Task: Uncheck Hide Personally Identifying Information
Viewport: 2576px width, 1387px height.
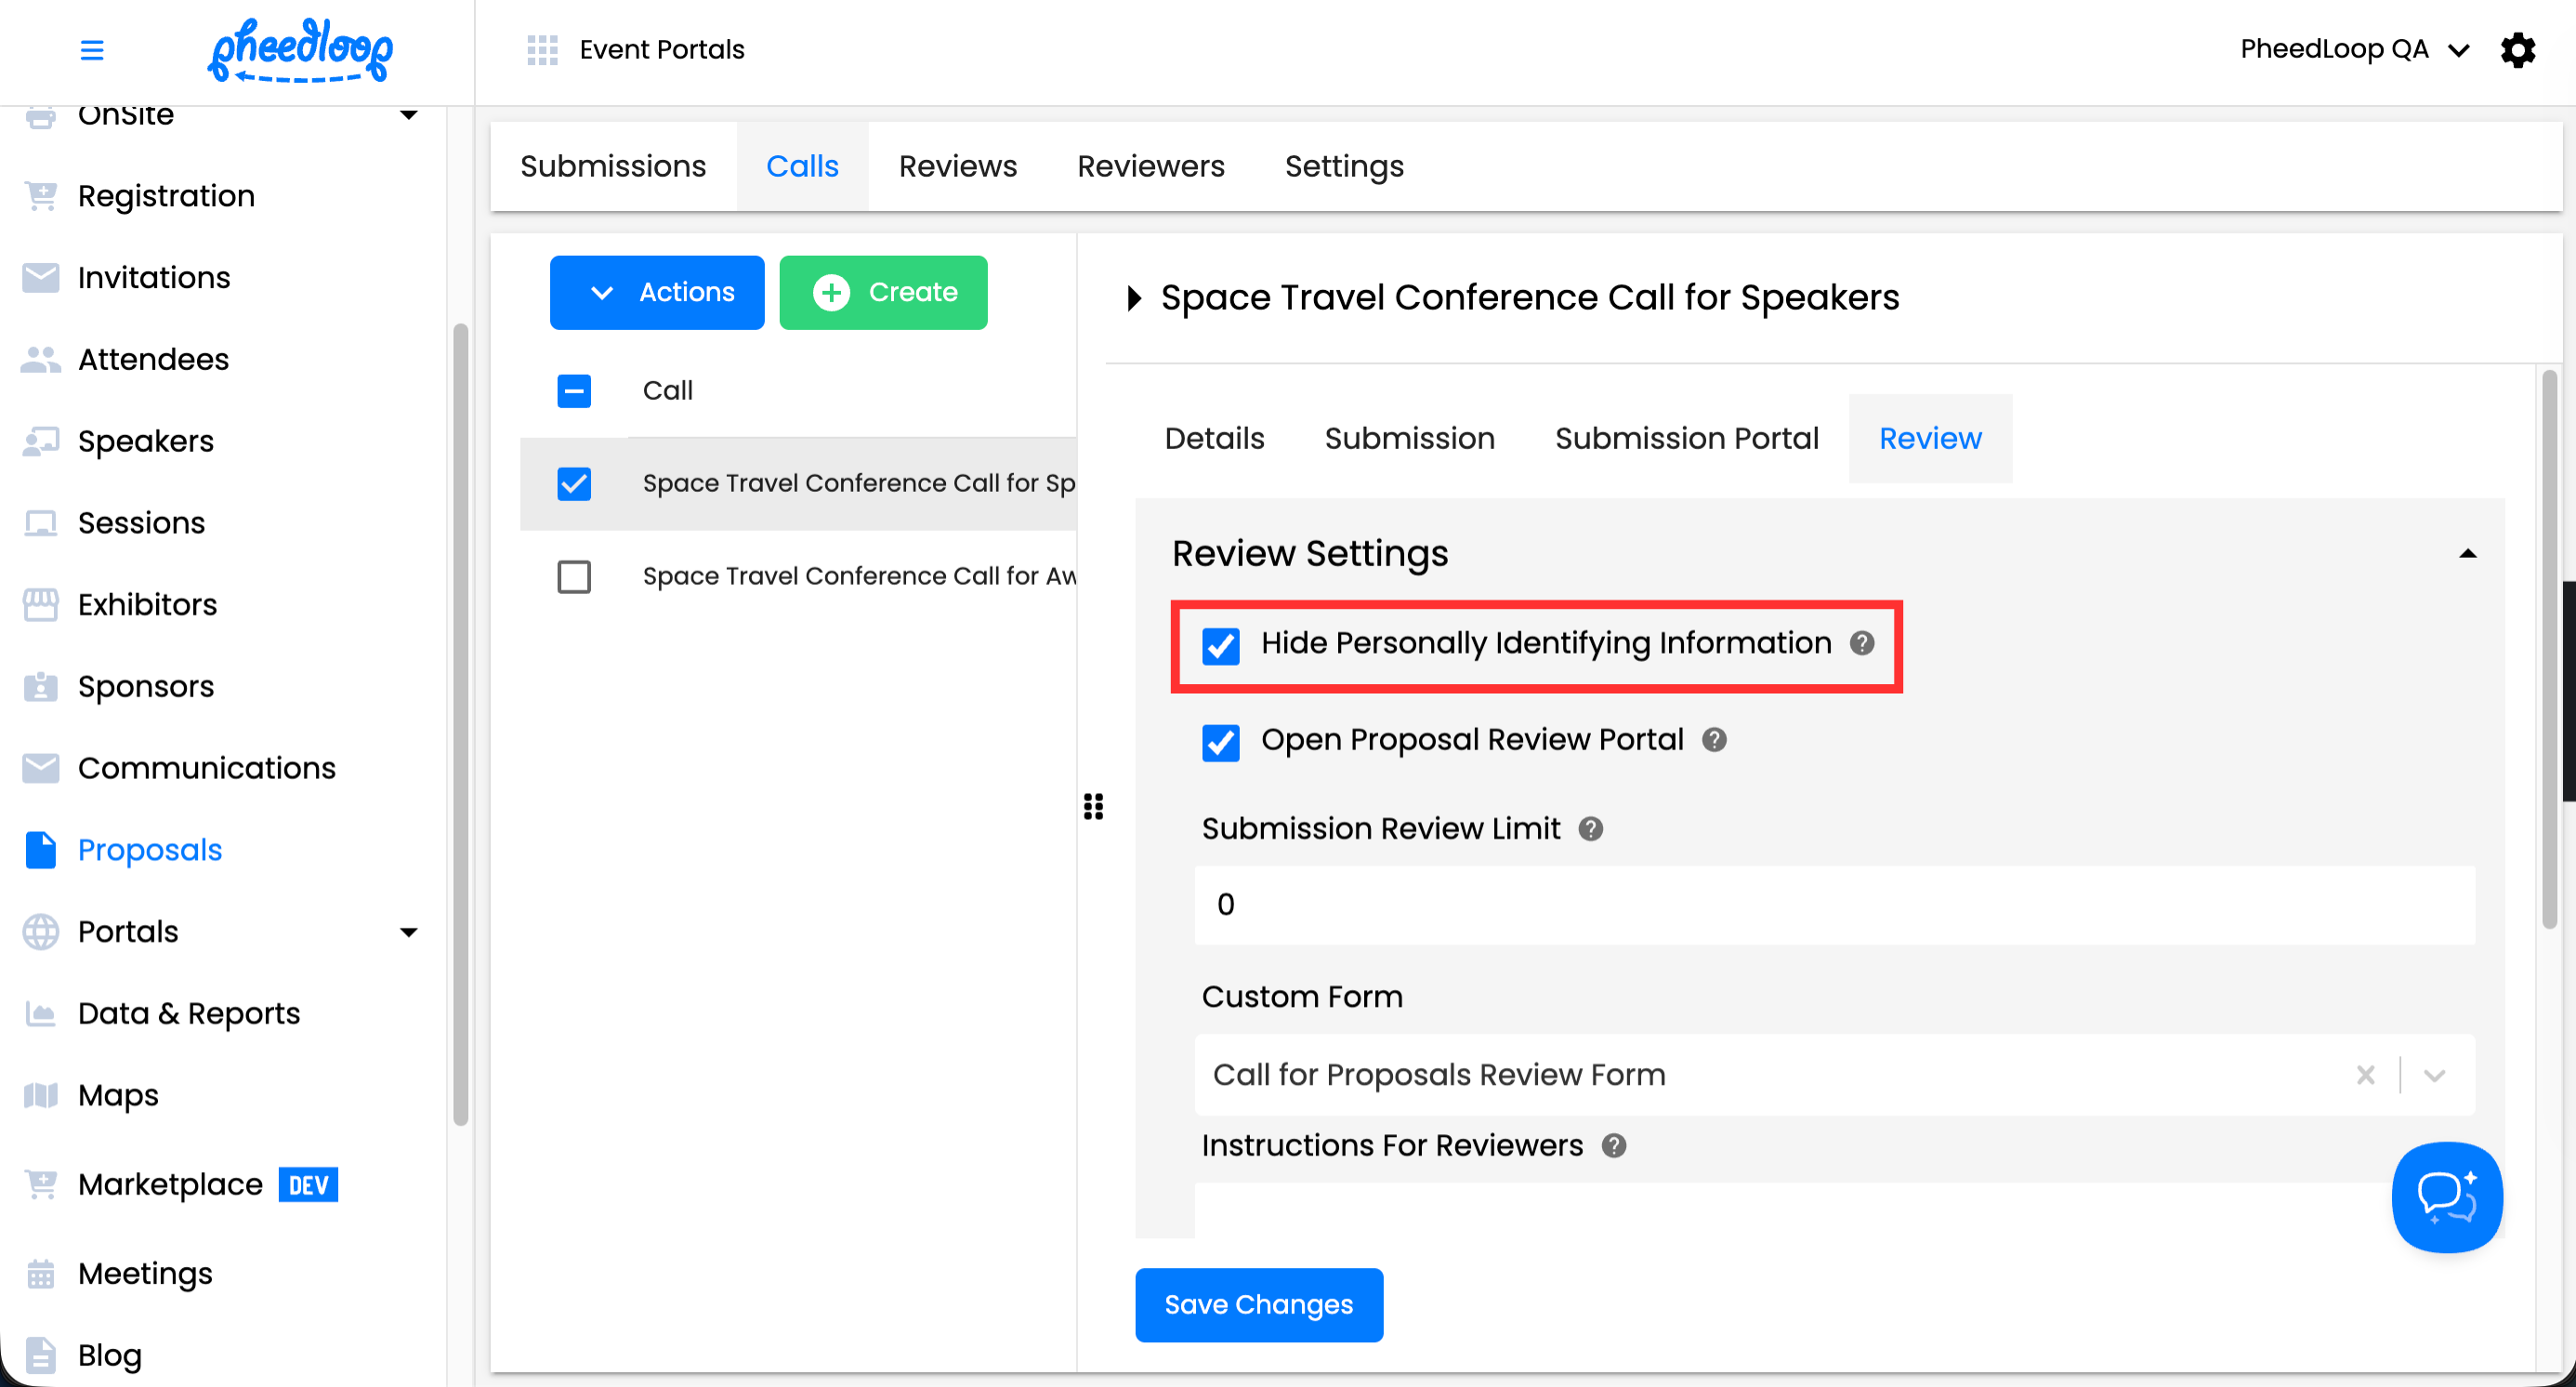Action: 1220,645
